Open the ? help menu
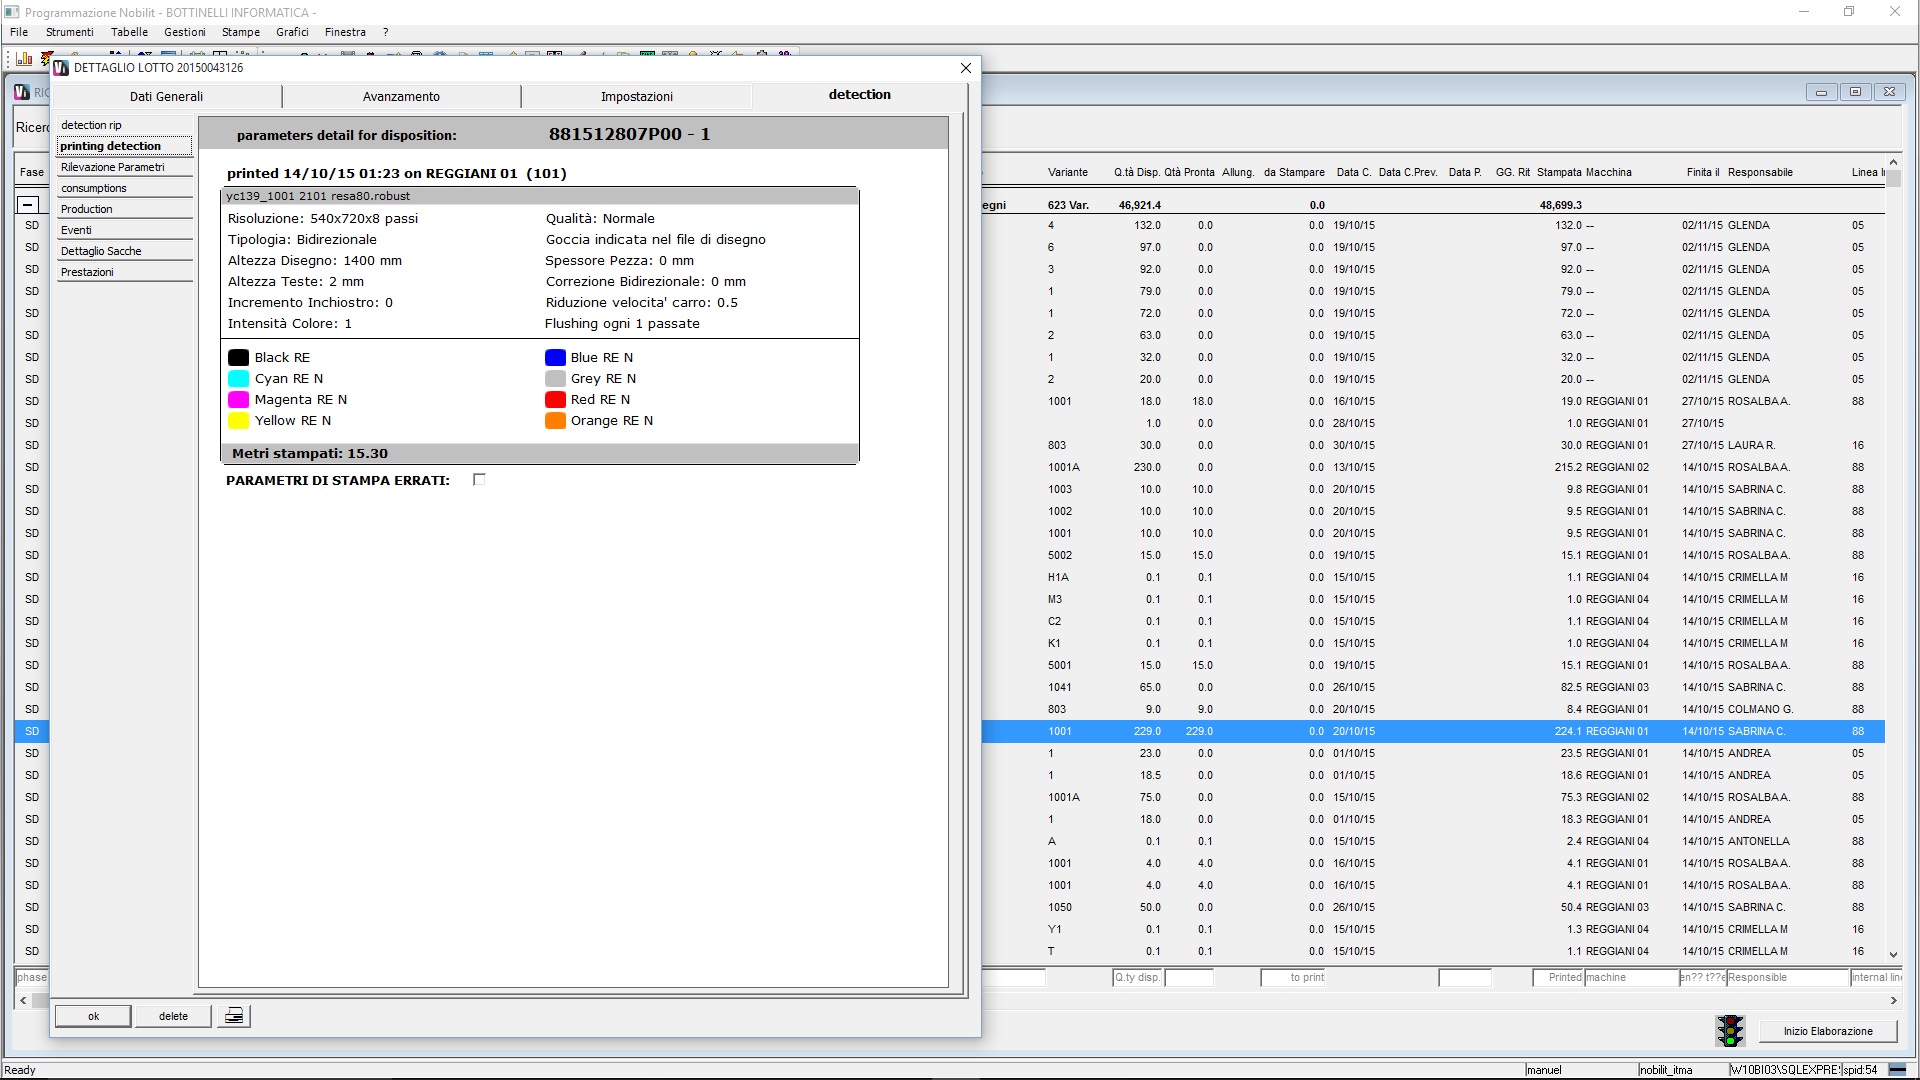This screenshot has width=1920, height=1080. pyautogui.click(x=385, y=32)
